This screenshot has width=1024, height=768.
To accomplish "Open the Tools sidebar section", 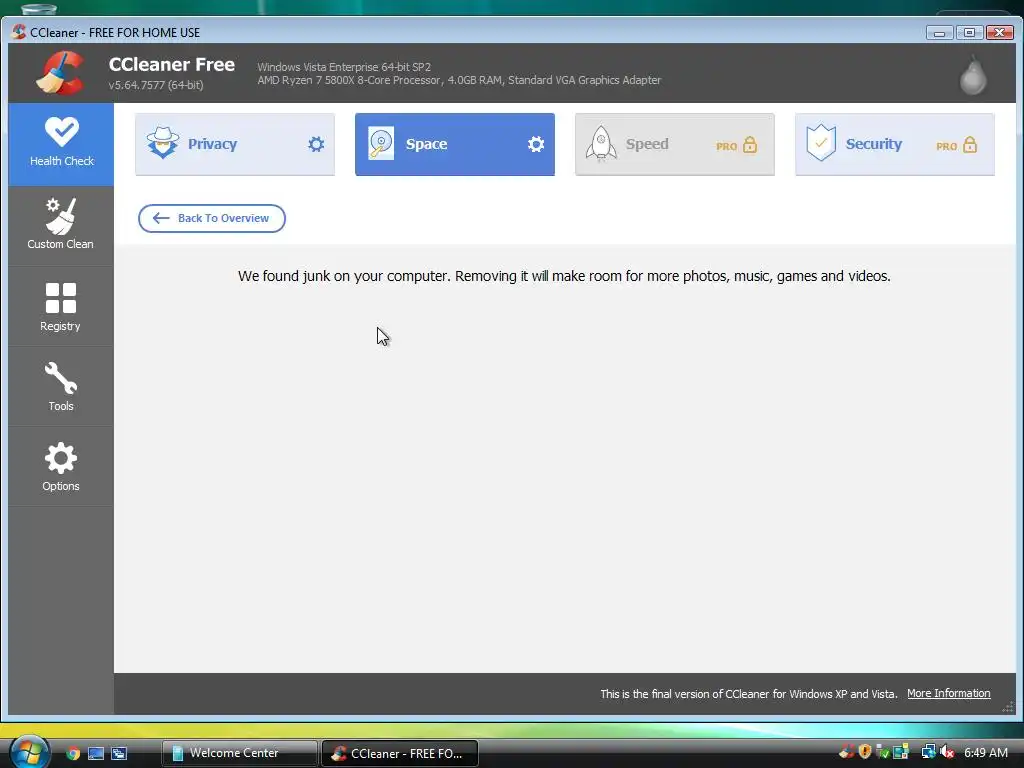I will (61, 387).
